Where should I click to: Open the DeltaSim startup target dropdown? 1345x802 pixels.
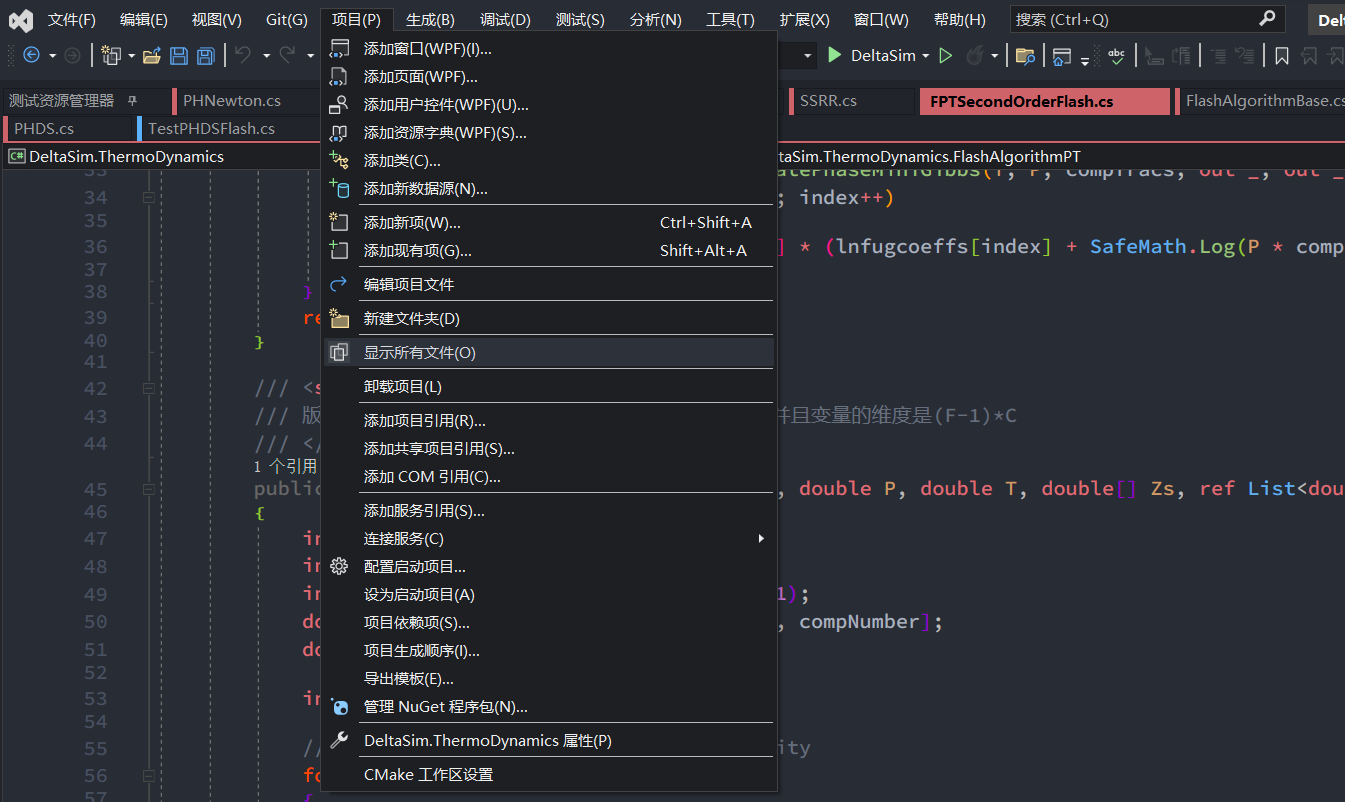pyautogui.click(x=926, y=56)
